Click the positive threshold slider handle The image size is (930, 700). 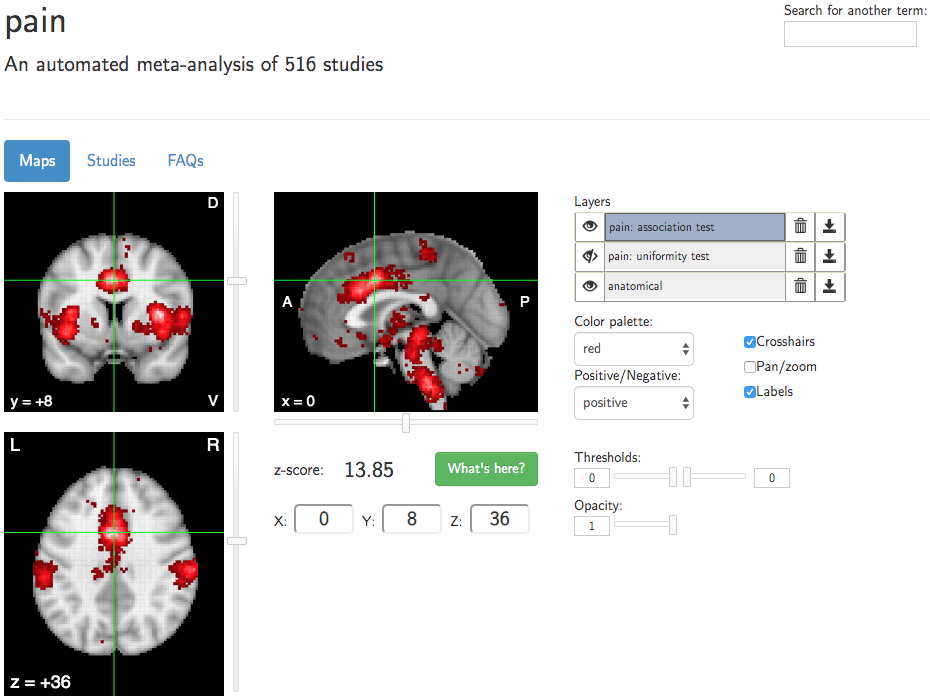687,477
